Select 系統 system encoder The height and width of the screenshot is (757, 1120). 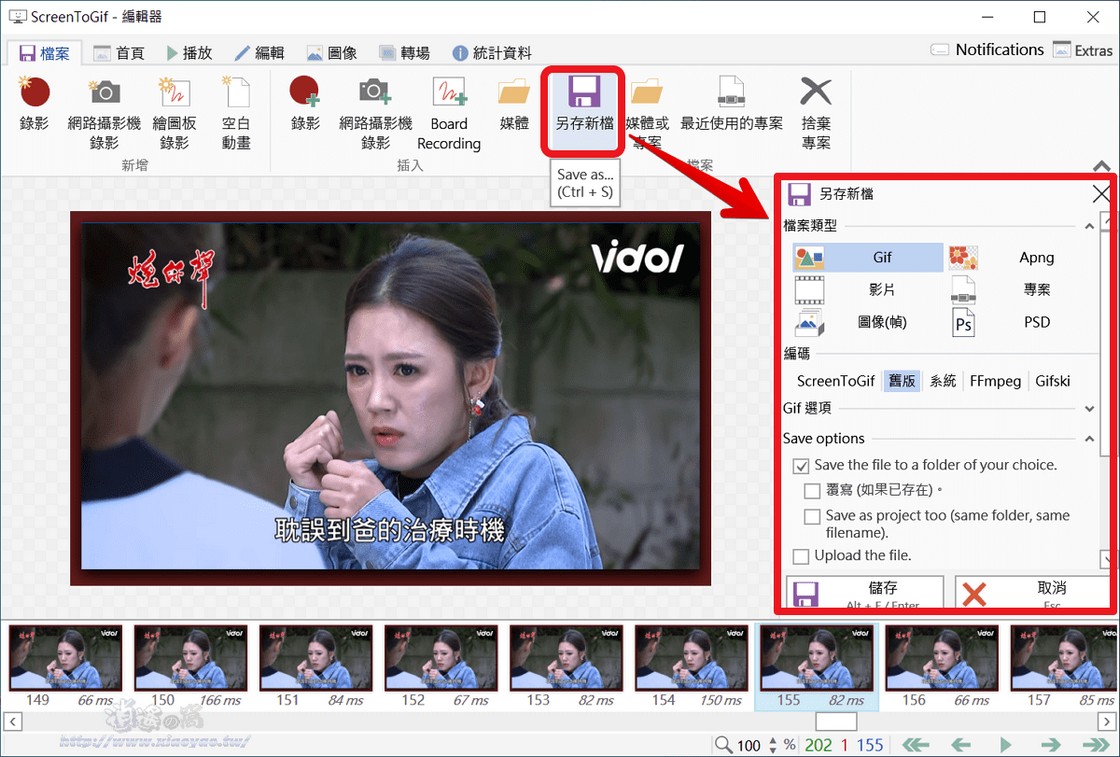click(x=942, y=381)
